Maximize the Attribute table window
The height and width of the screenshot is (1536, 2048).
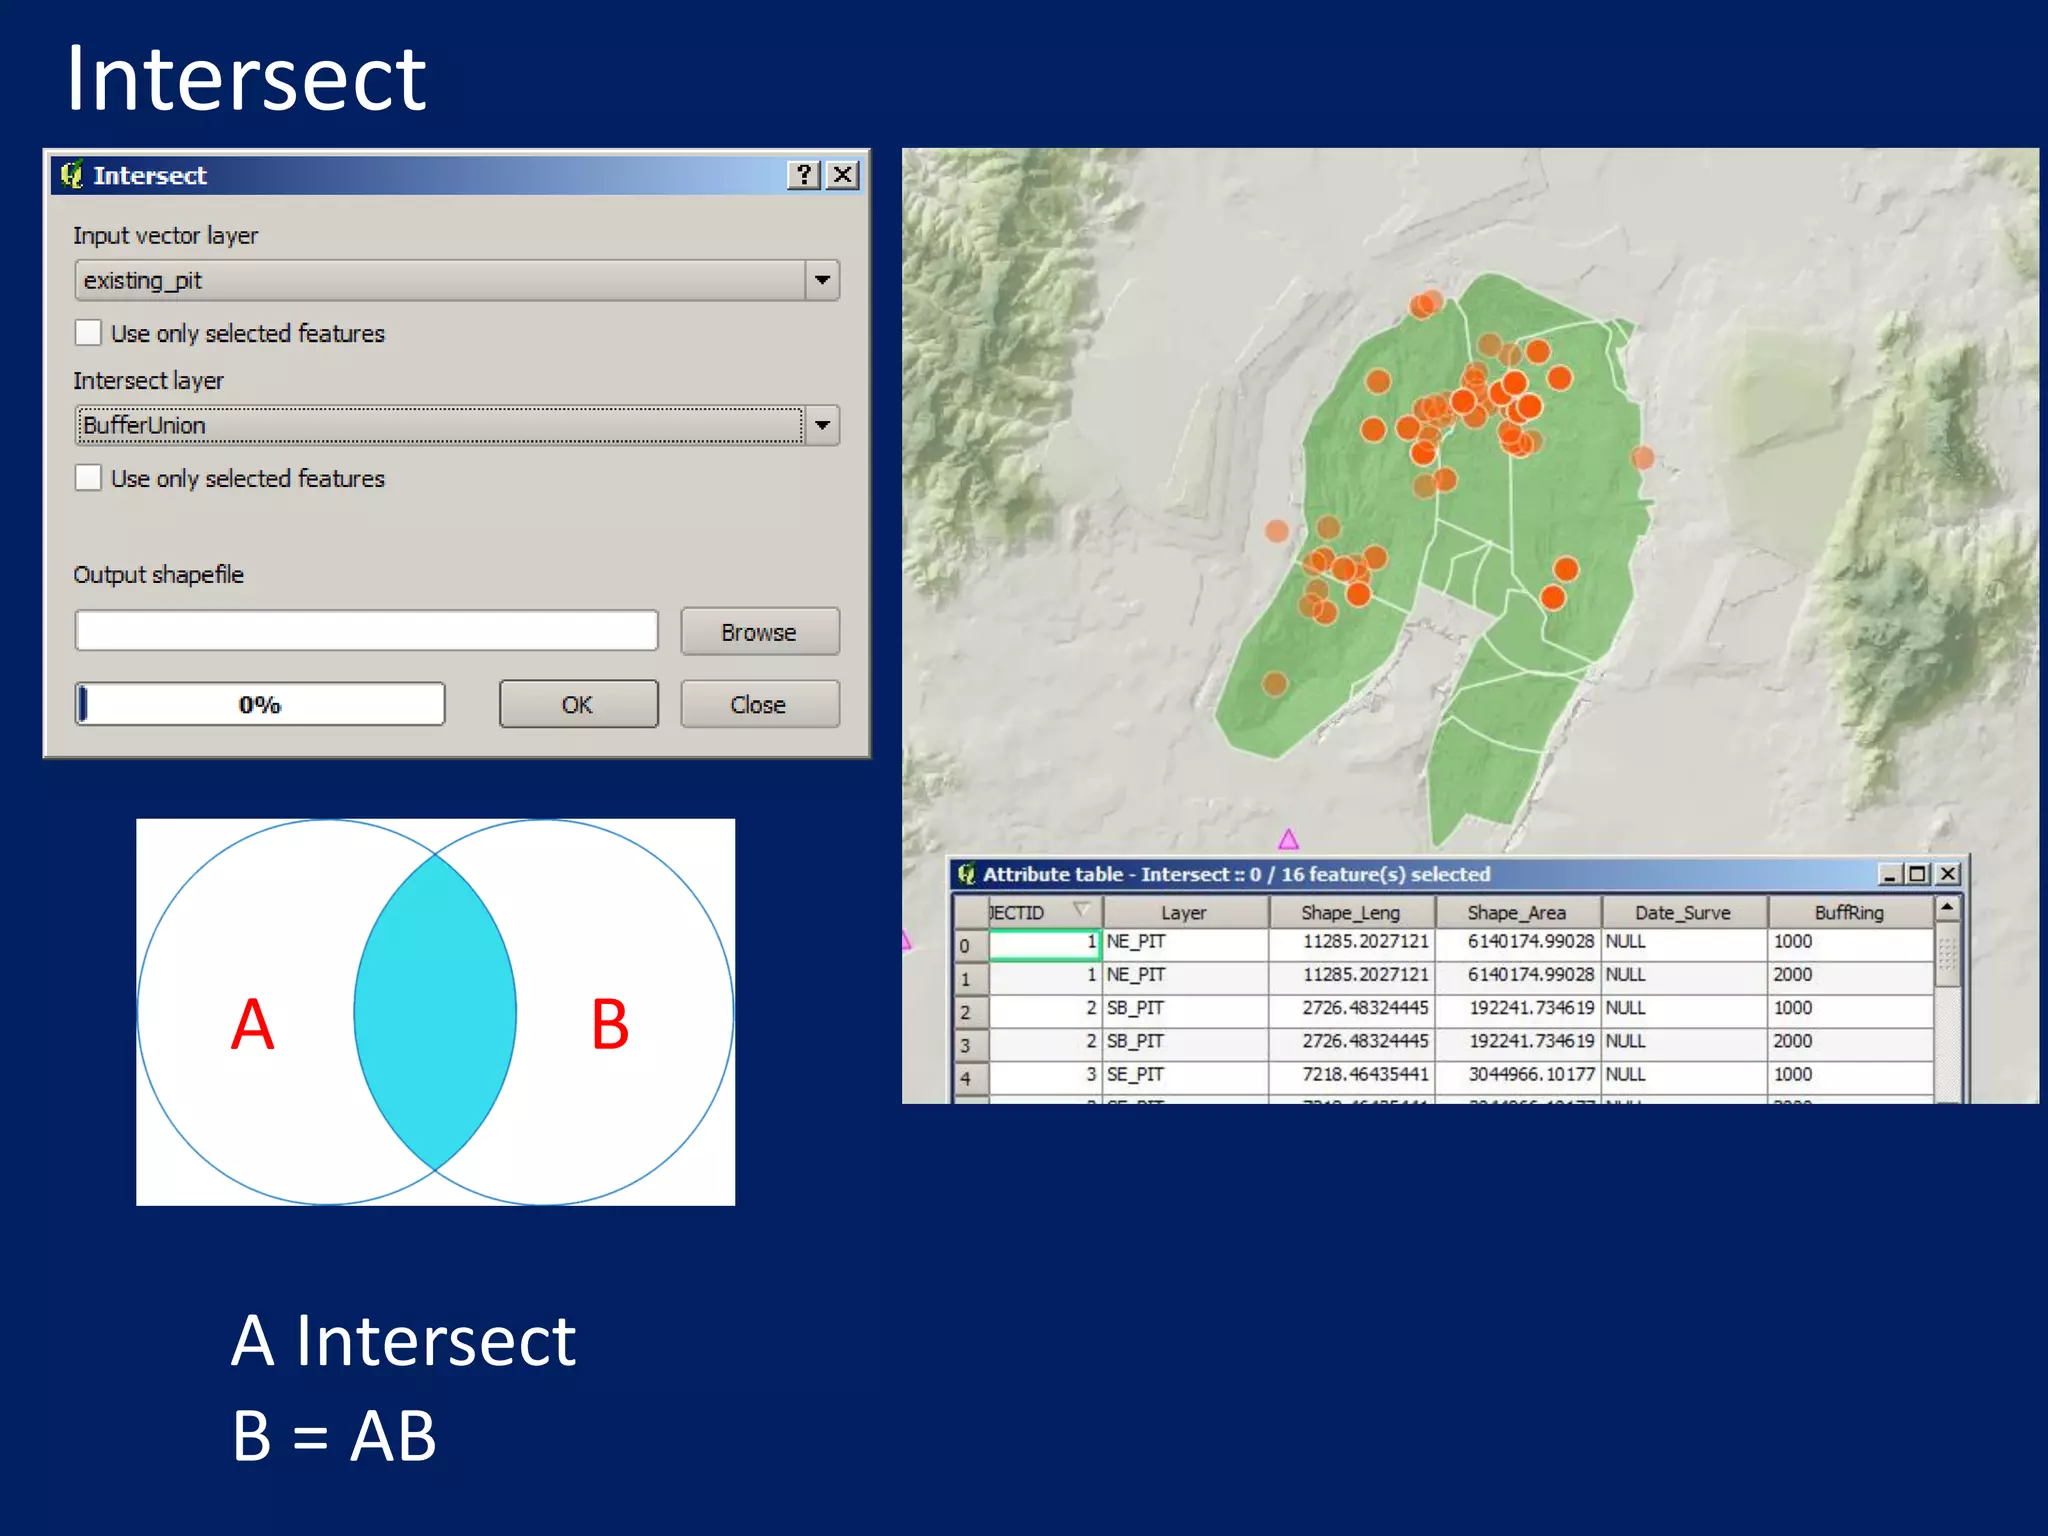click(1917, 874)
